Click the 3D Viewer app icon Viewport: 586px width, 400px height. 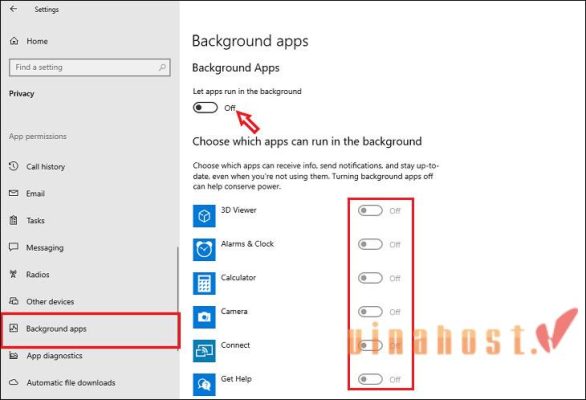pyautogui.click(x=204, y=216)
